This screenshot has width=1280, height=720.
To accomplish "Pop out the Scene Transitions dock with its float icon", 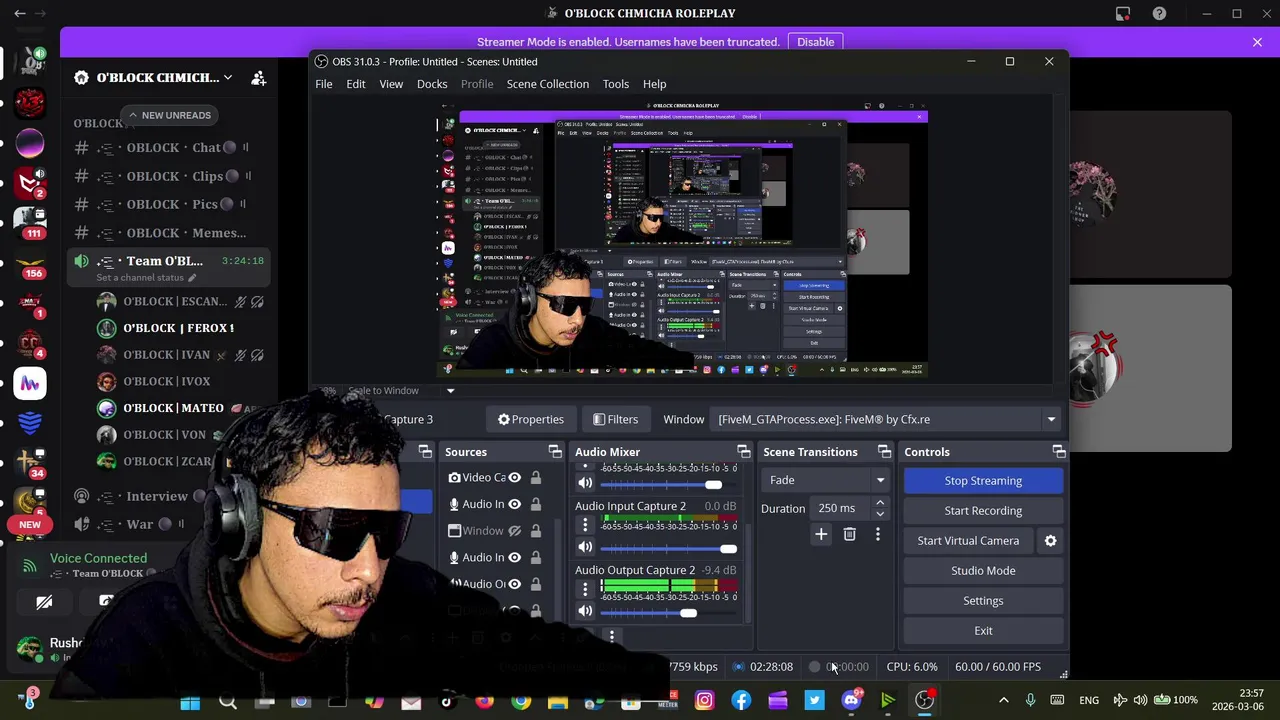I will [884, 452].
